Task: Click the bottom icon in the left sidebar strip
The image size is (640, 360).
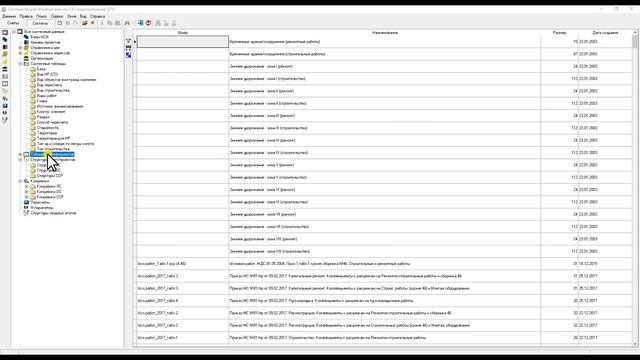Action: 5,120
